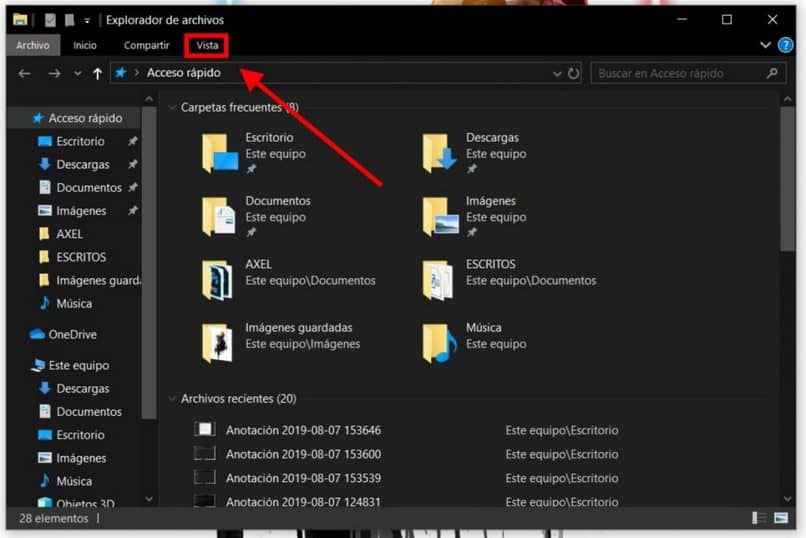Refresh the Acceso rápido view

pyautogui.click(x=573, y=73)
